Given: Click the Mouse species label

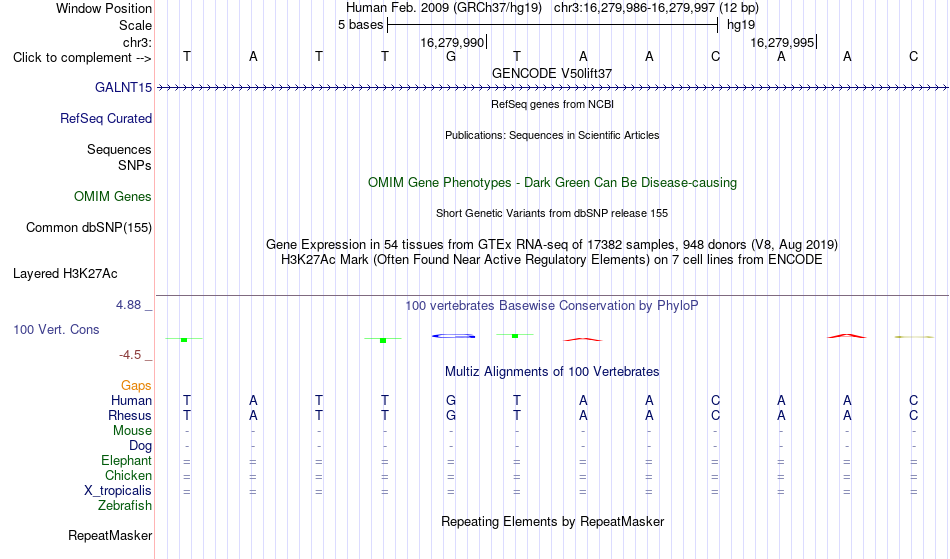Looking at the screenshot, I should [132, 431].
